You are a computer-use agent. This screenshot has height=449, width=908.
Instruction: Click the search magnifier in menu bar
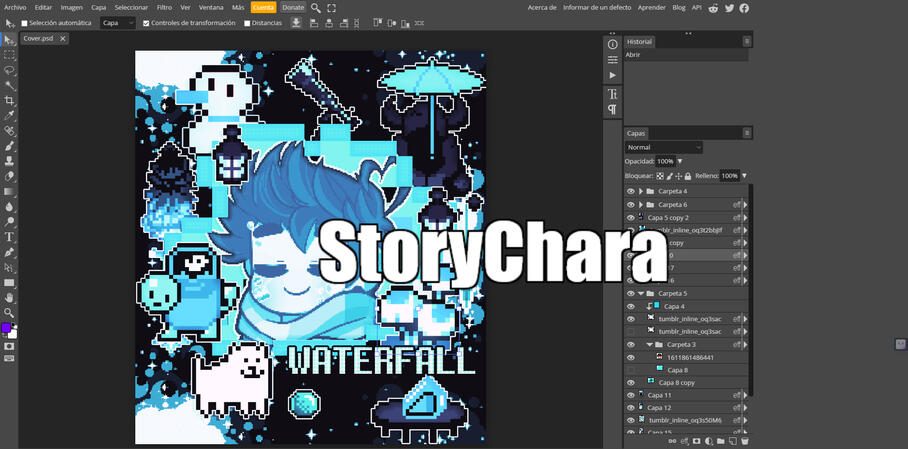316,7
